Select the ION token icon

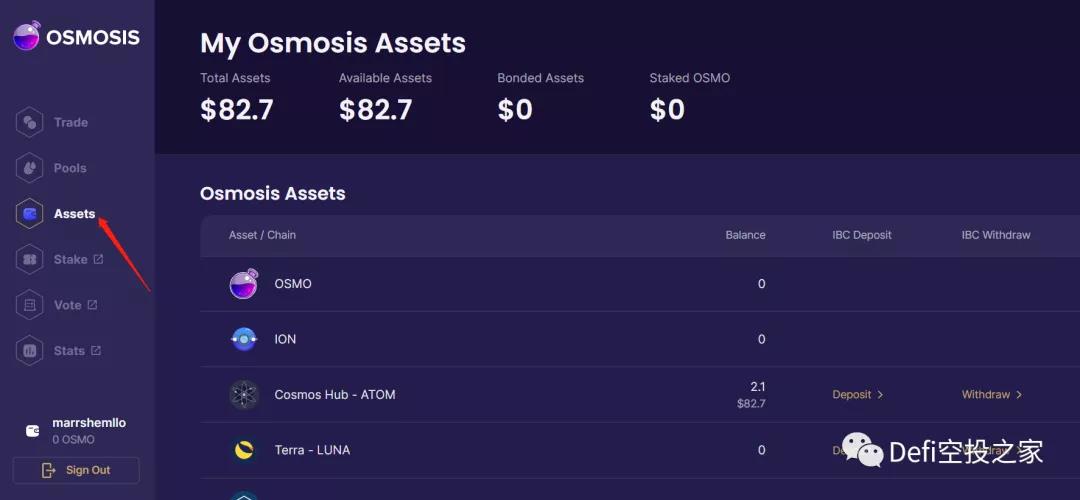tap(244, 339)
